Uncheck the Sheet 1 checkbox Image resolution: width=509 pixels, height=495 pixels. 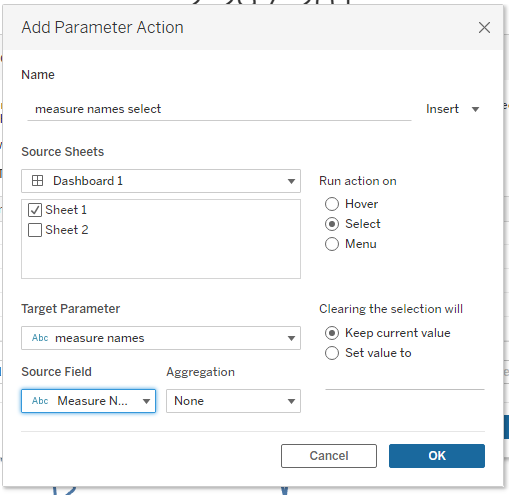point(35,210)
